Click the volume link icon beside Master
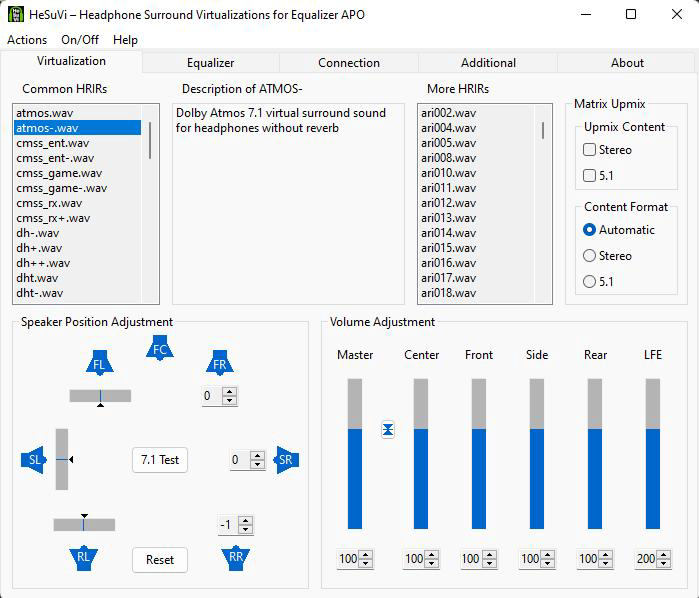The width and height of the screenshot is (699, 598). coord(388,430)
